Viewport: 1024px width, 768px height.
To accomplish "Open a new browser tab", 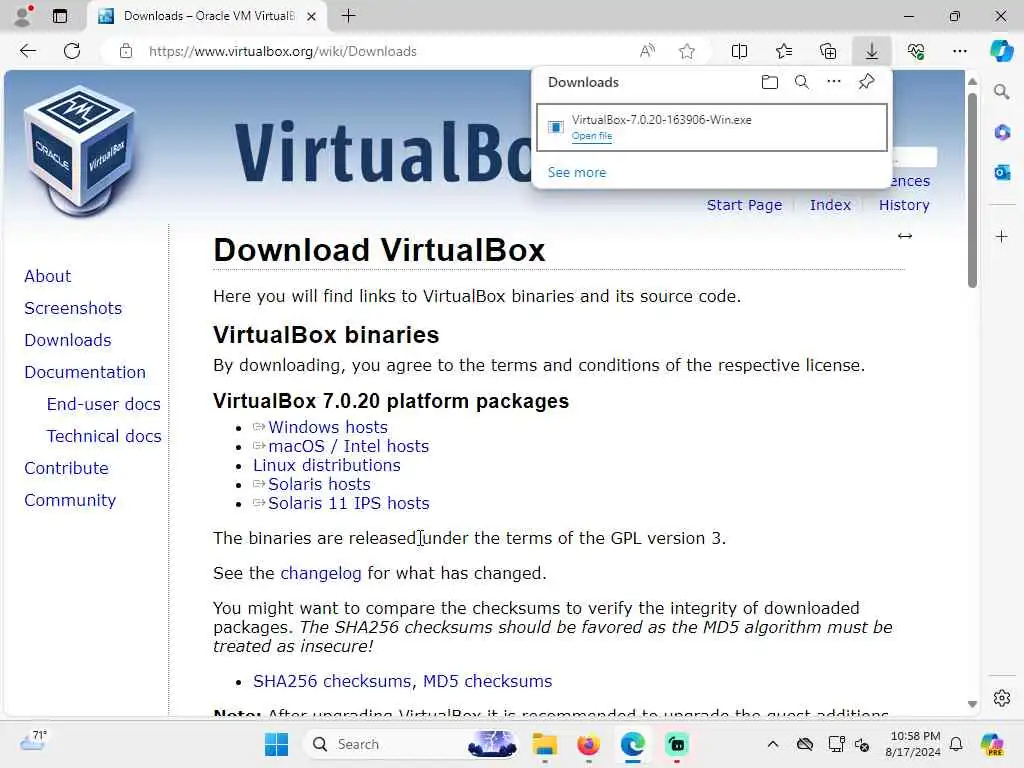I will (349, 16).
